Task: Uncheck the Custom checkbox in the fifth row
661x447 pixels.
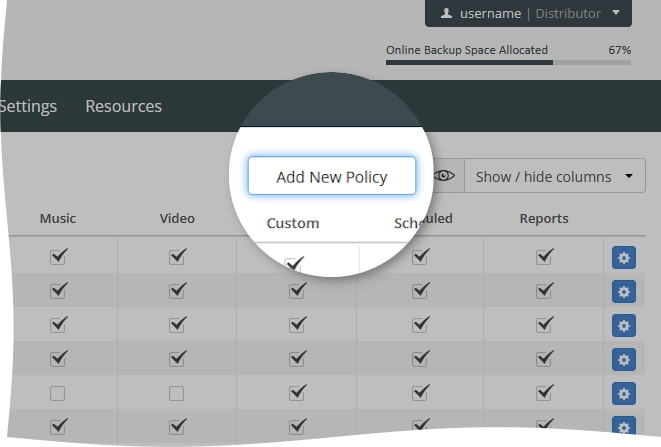Action: point(297,393)
